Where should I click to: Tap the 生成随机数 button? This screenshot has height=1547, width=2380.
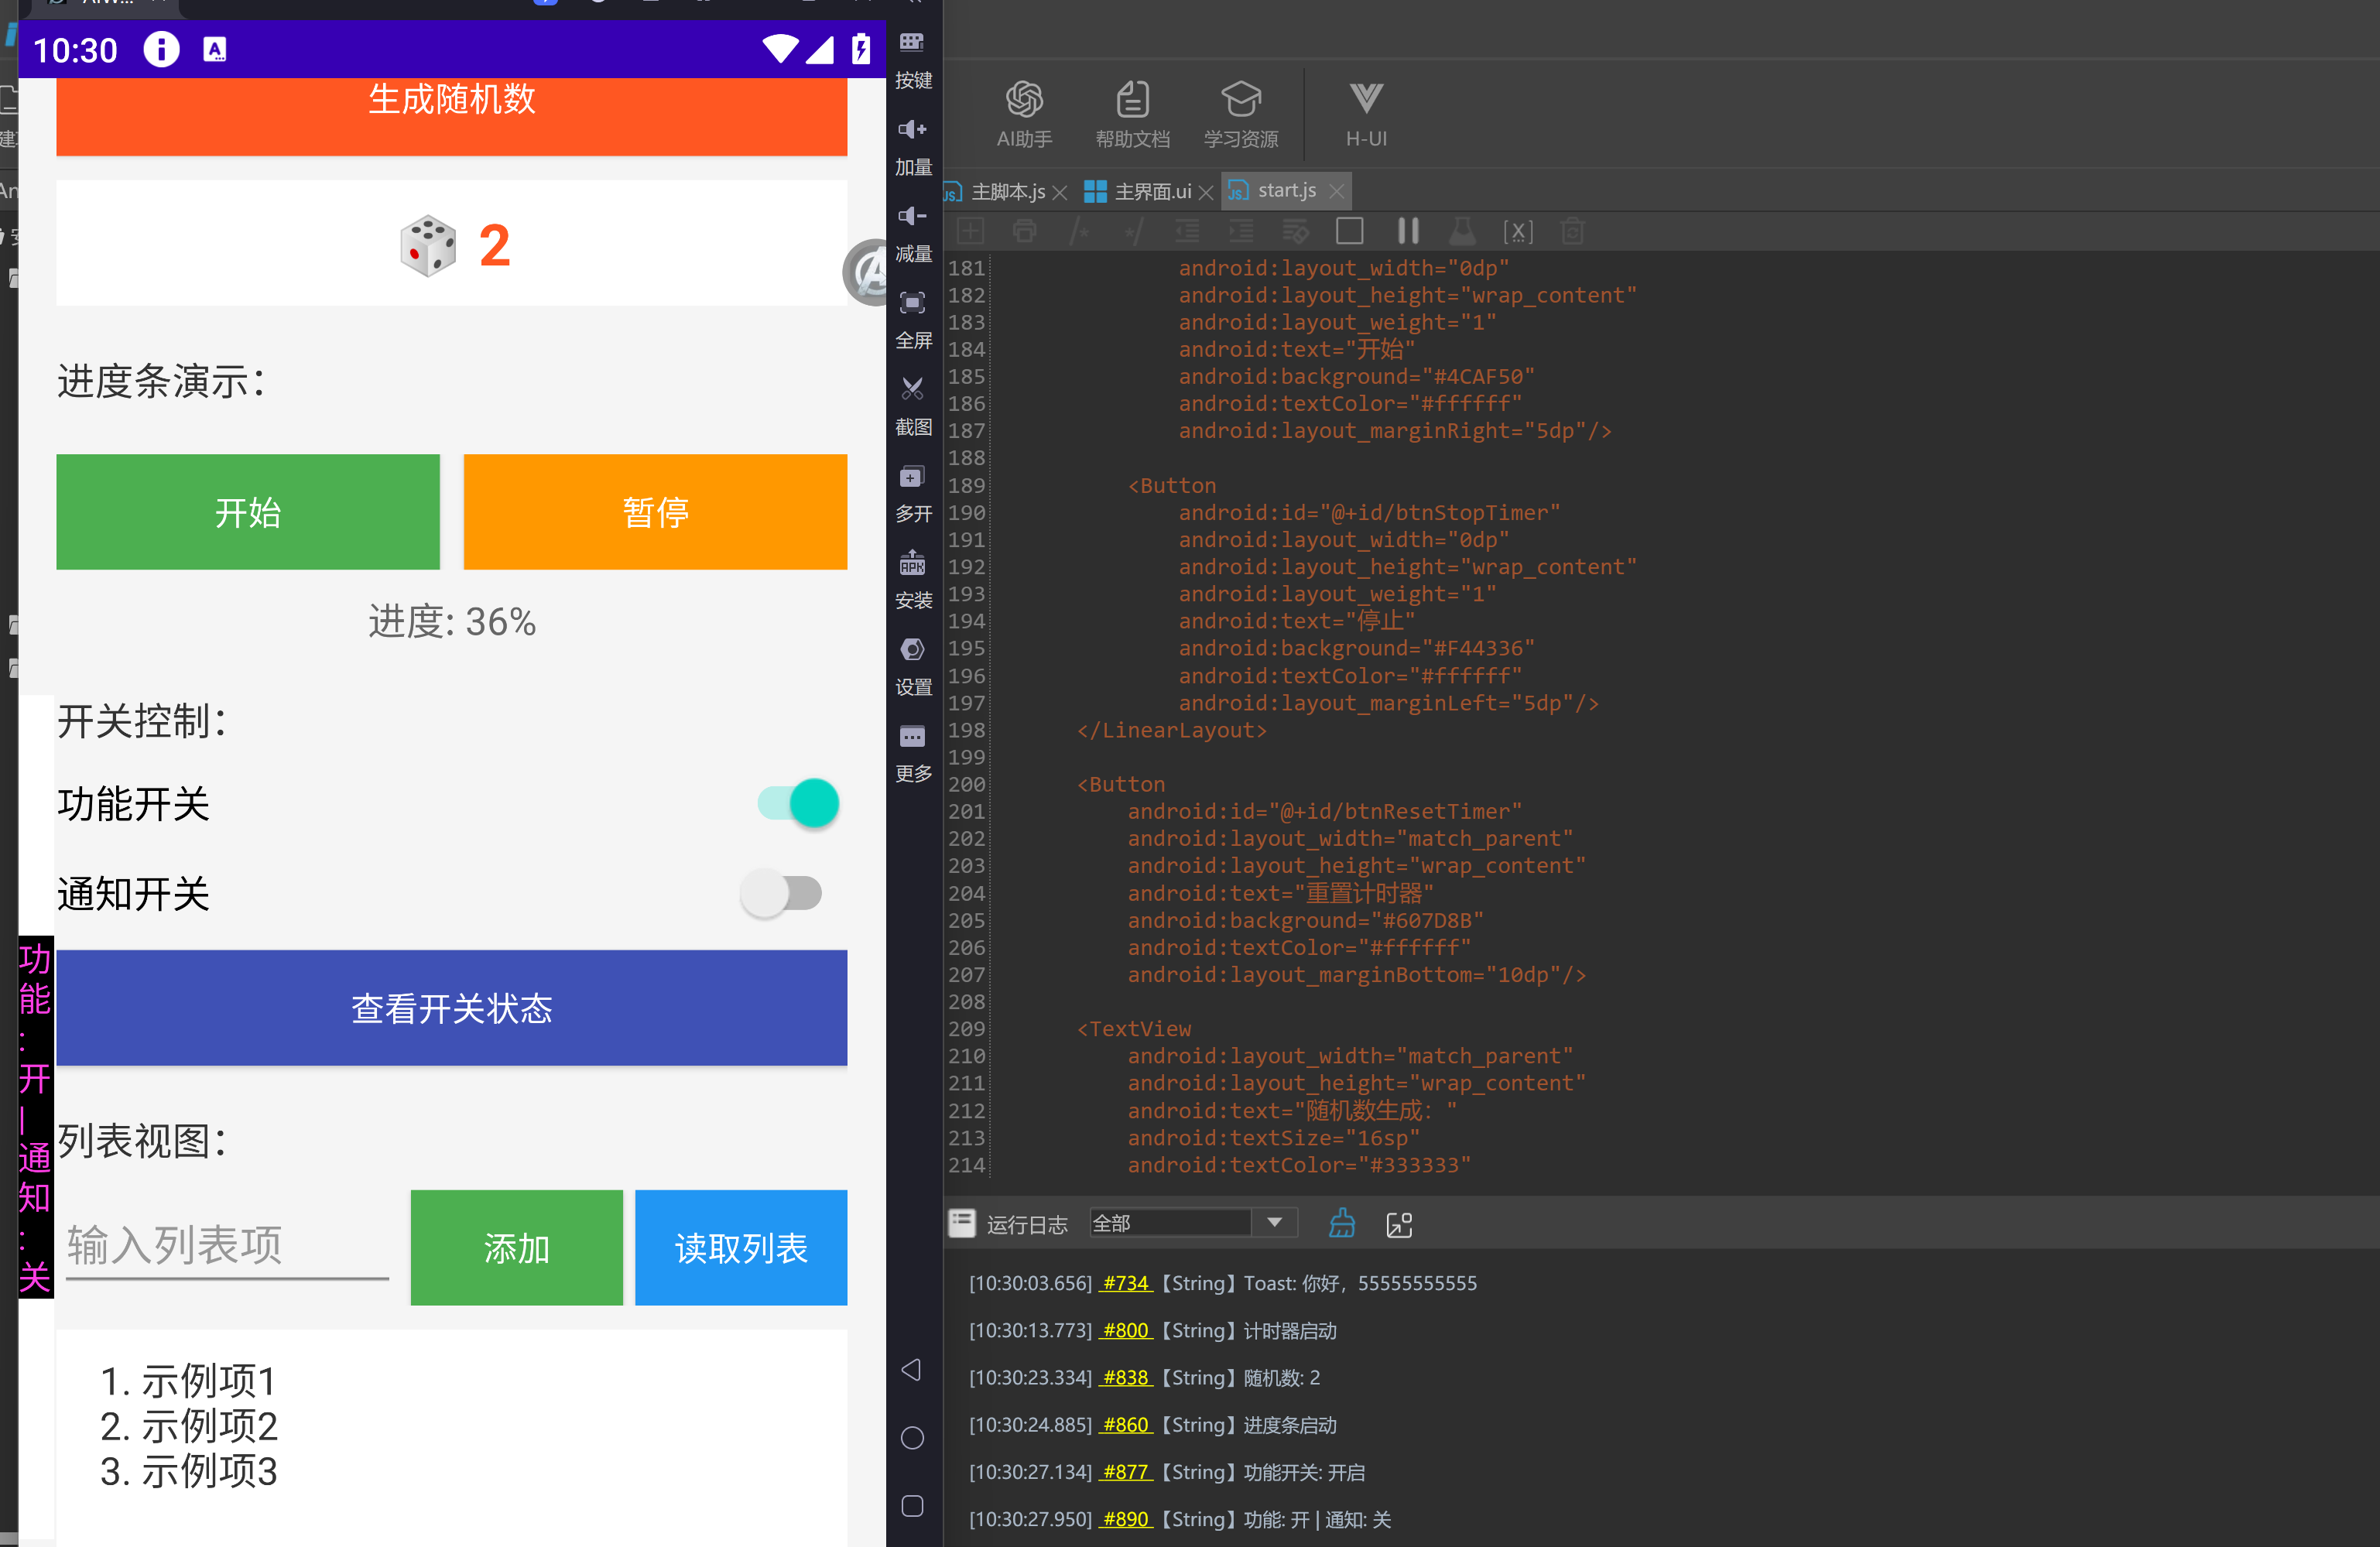[x=451, y=115]
